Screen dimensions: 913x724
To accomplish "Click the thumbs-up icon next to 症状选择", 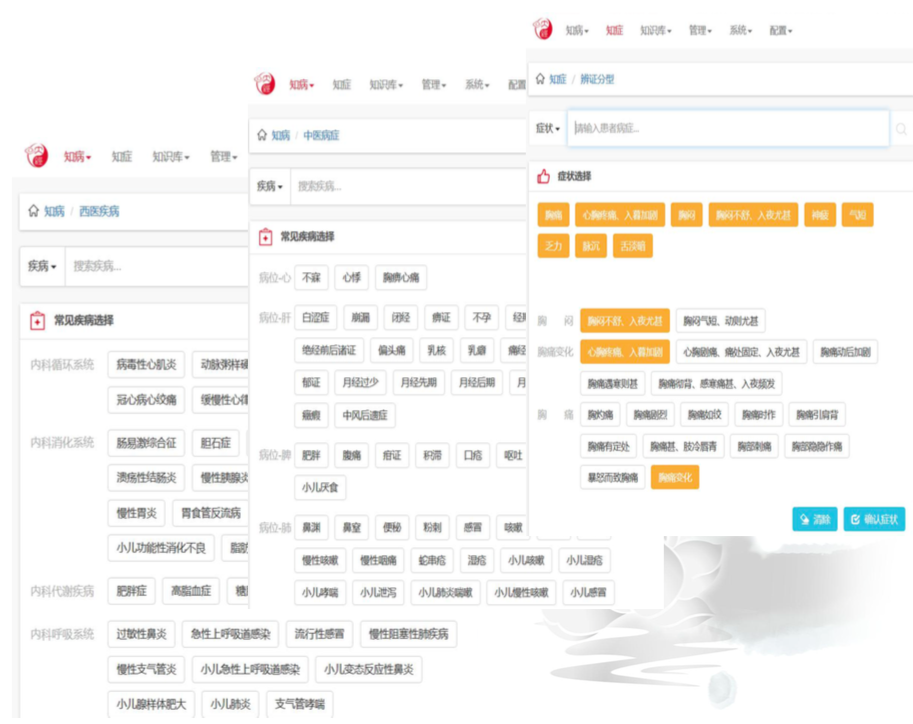I will coord(543,176).
